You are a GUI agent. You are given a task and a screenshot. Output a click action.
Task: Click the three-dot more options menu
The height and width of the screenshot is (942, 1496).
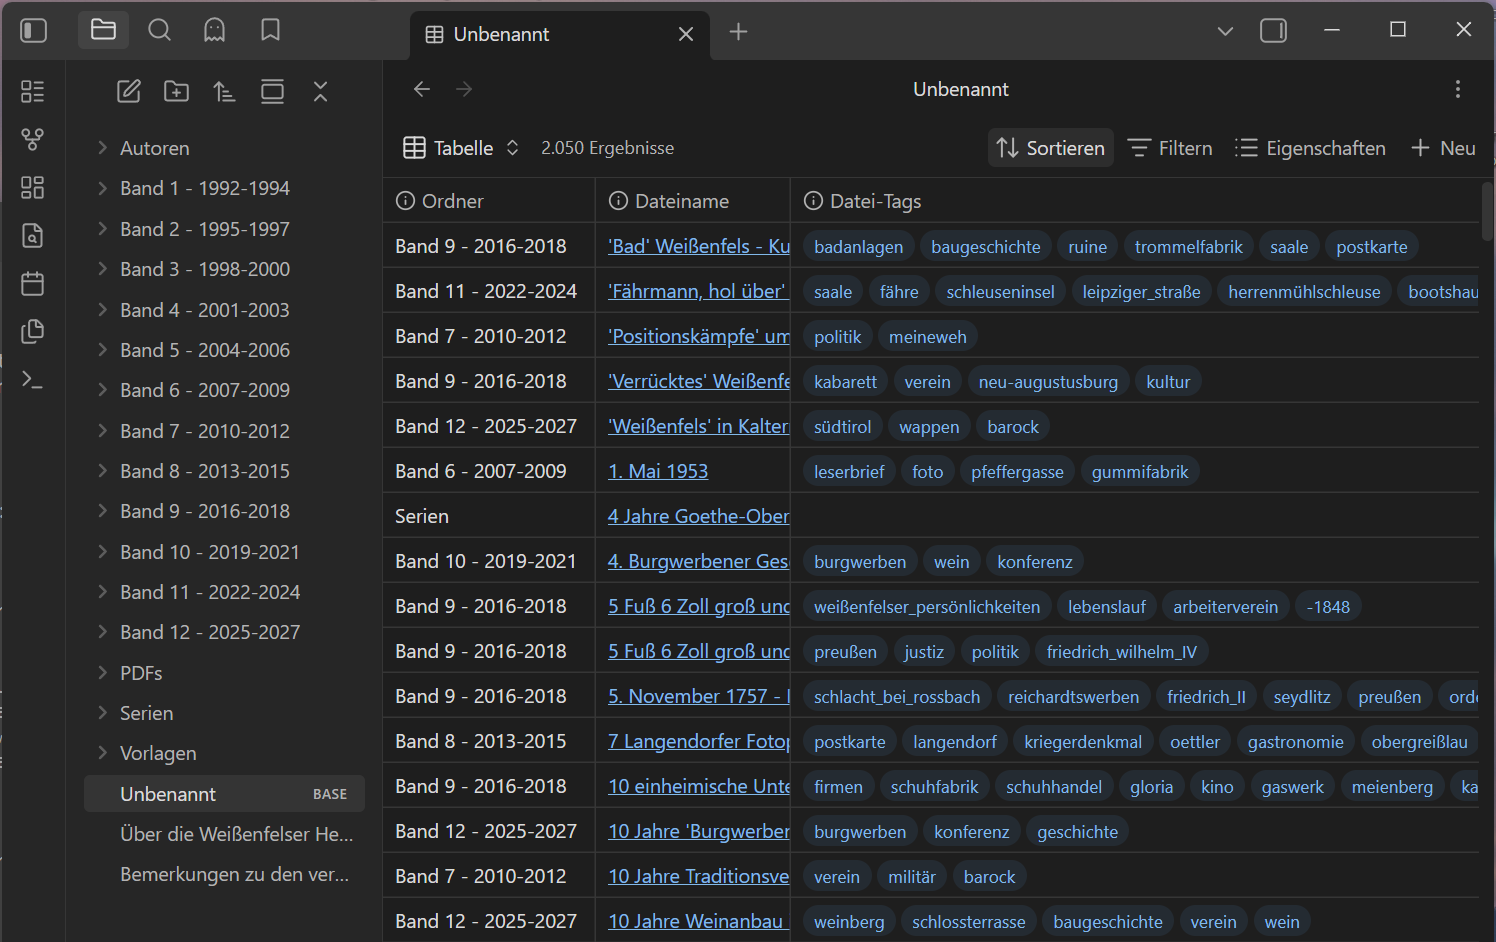[x=1457, y=89]
